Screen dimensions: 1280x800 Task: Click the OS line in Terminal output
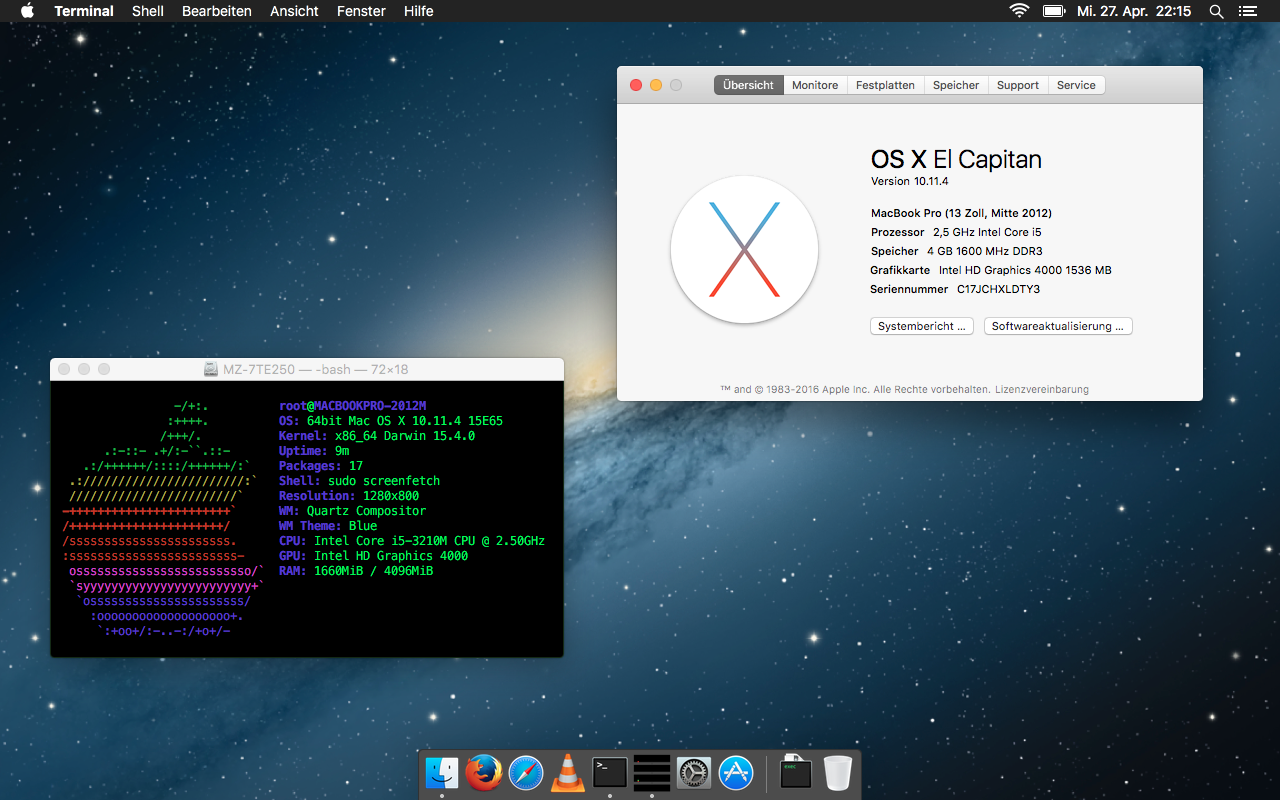coord(391,420)
